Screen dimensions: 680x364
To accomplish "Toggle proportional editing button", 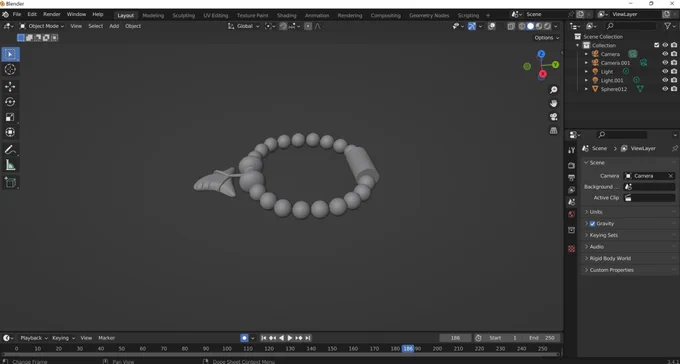I will click(308, 26).
